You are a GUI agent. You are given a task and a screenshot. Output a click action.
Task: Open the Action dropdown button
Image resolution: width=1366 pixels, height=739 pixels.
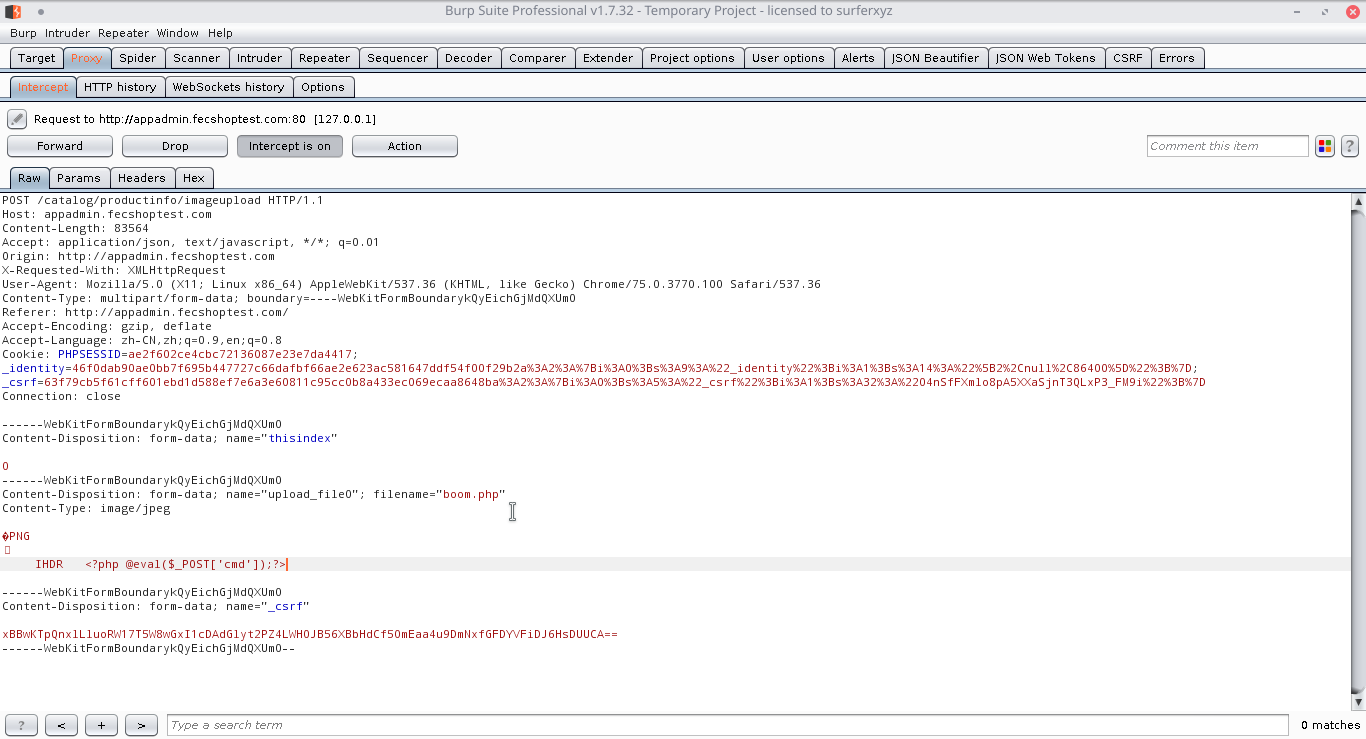(405, 146)
